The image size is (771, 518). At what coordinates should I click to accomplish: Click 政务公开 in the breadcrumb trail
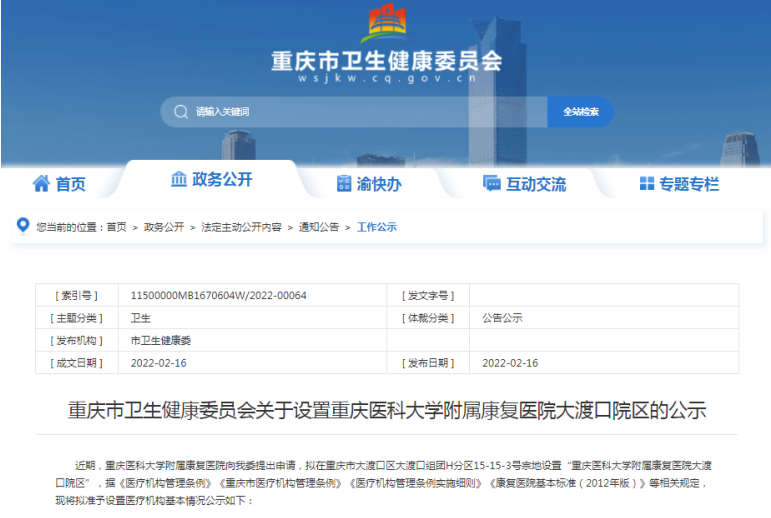(x=164, y=227)
